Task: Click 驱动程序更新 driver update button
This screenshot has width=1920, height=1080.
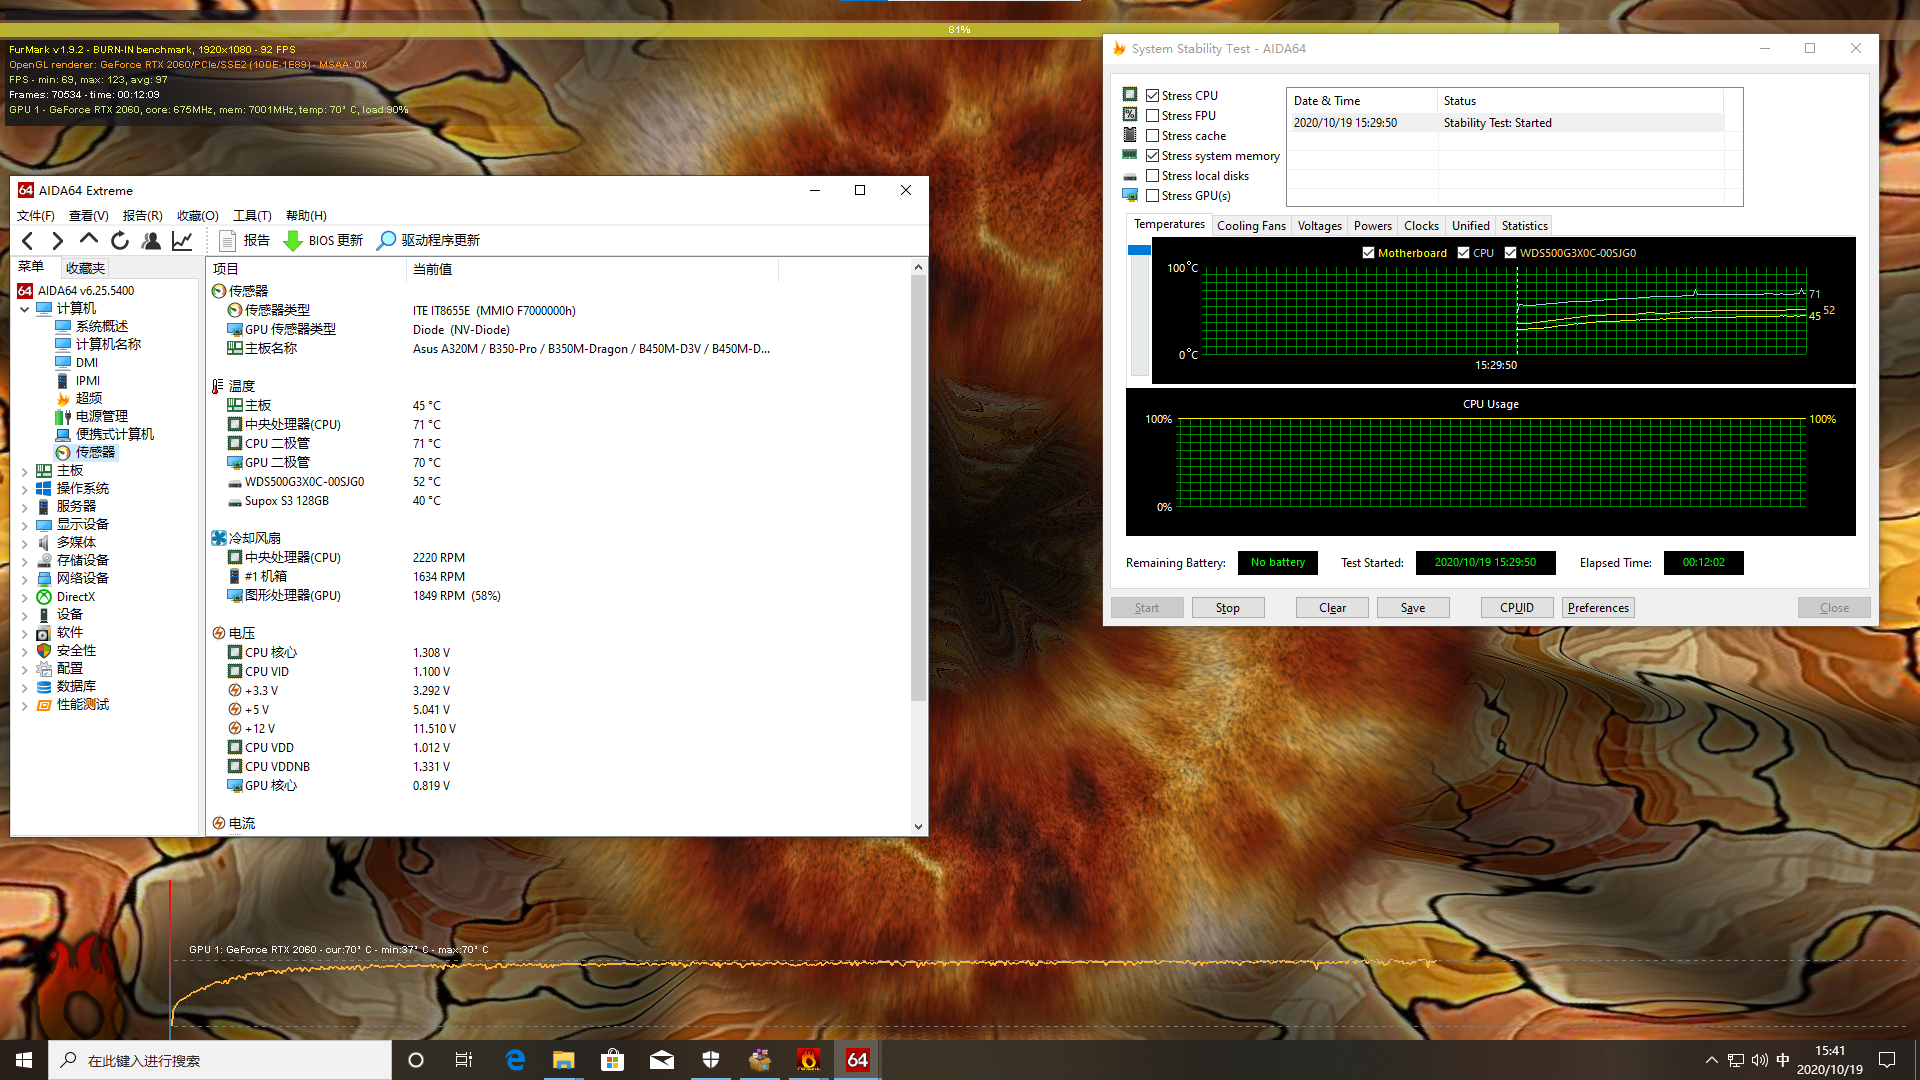Action: tap(428, 241)
